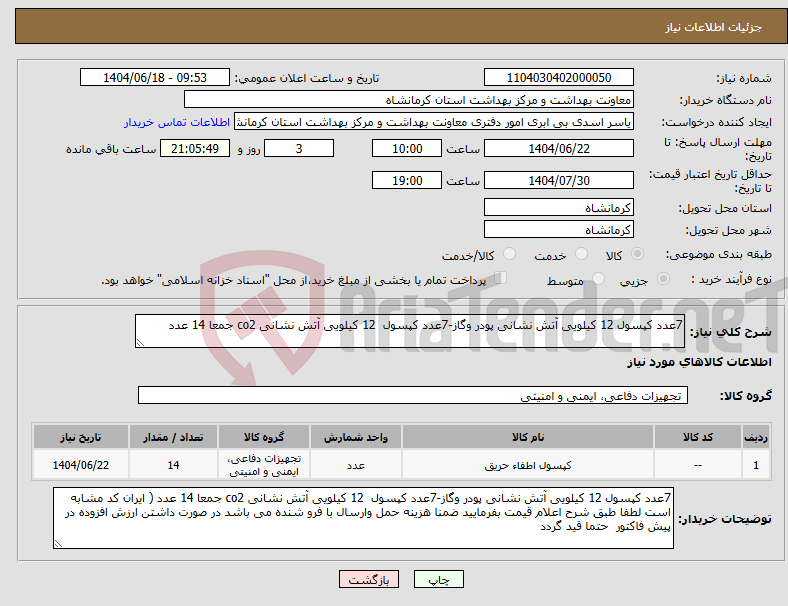Screen dimensions: 788x606
Task: Click the گروه کالا field
Action: coord(413,395)
